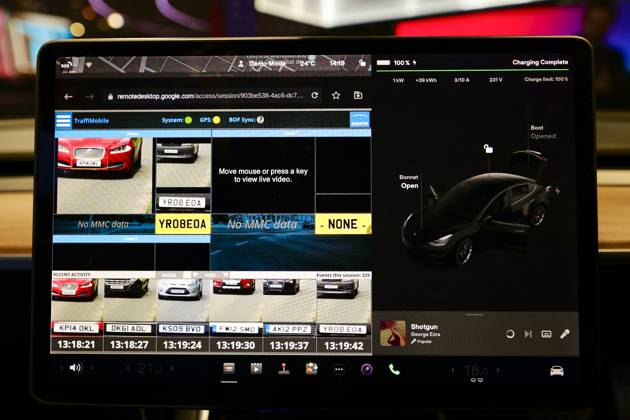The width and height of the screenshot is (630, 420).
Task: Click the blue logo button right of the TraffiMobile header
Action: (360, 120)
